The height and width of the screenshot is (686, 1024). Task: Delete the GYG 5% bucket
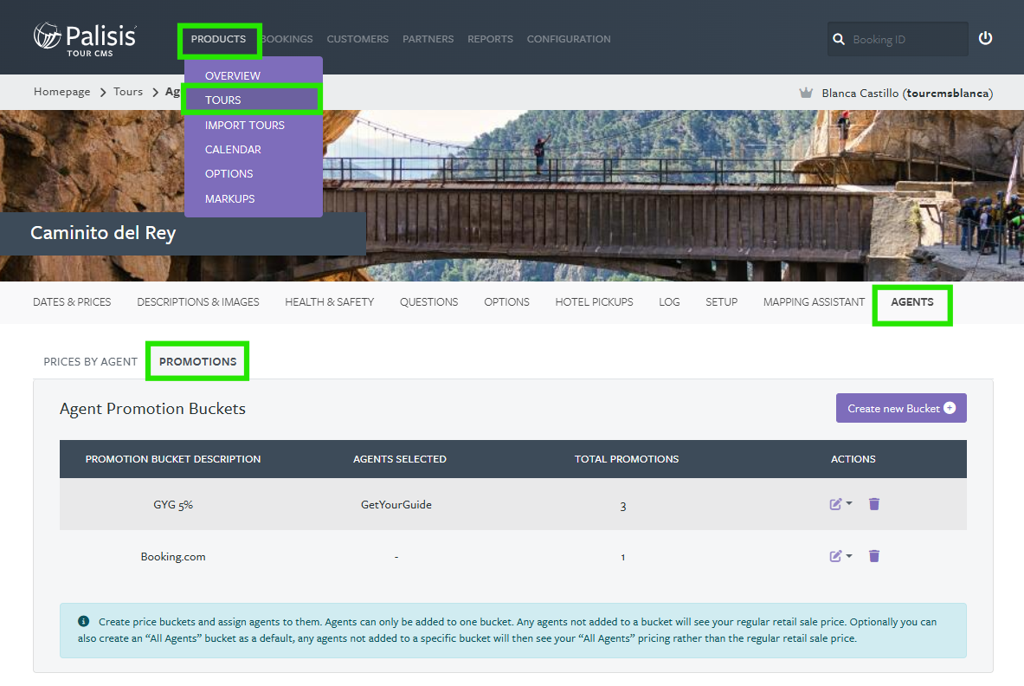pos(874,504)
